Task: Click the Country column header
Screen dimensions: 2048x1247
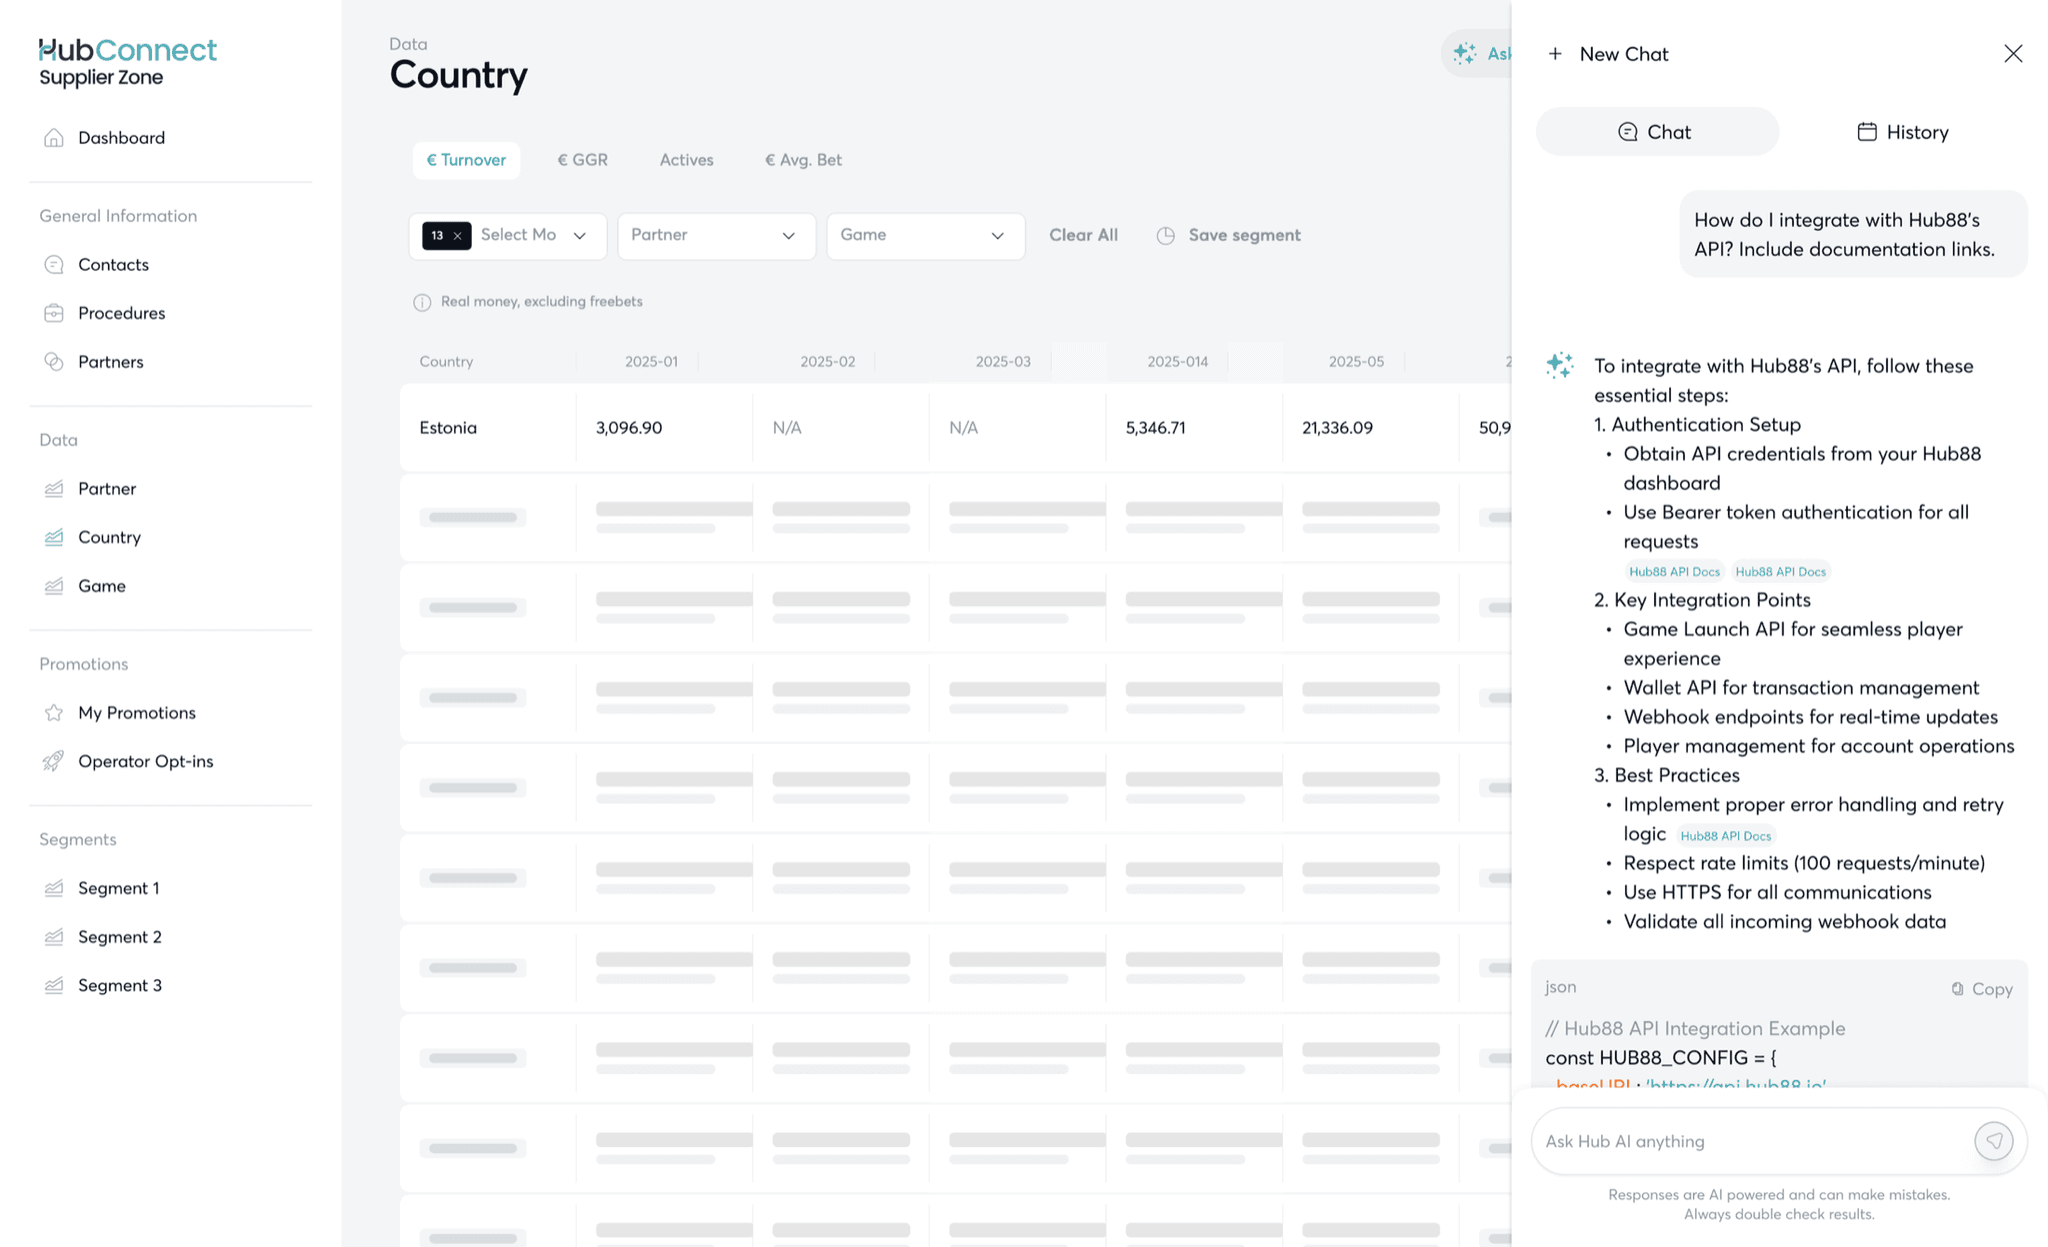Action: (x=446, y=362)
